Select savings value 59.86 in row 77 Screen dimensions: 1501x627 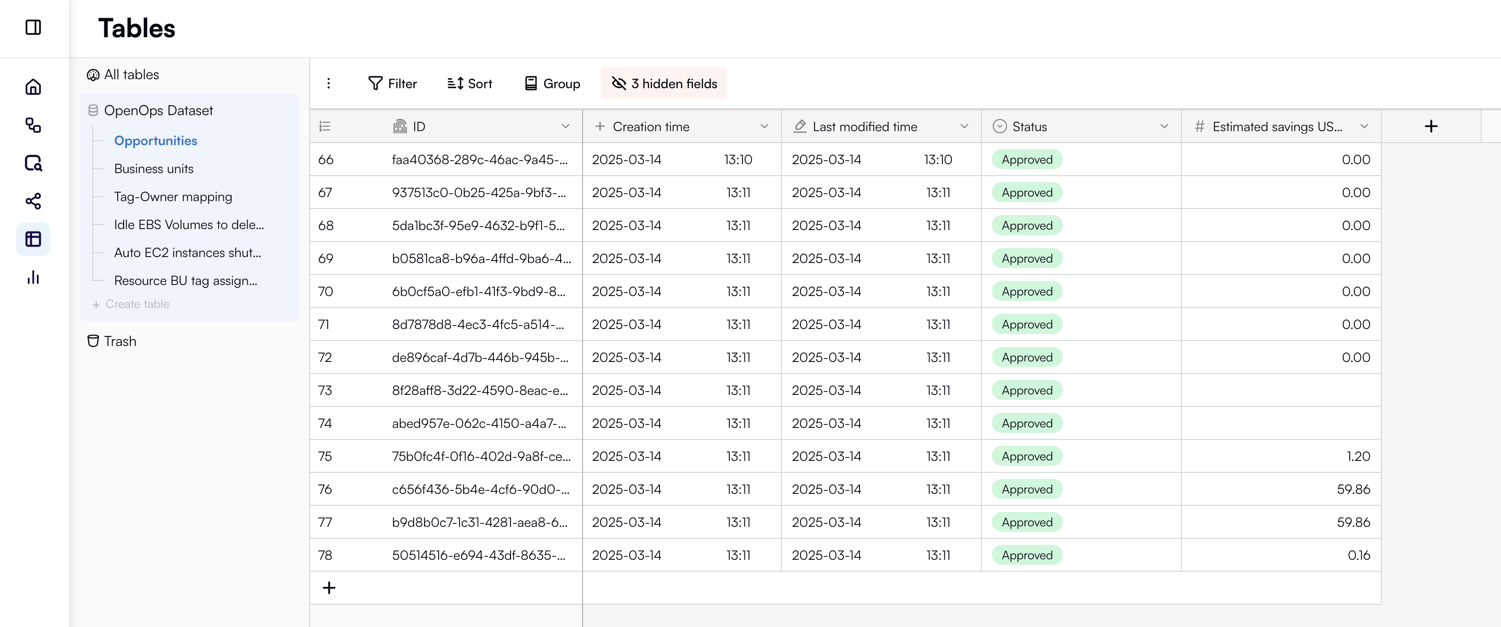coord(1353,523)
